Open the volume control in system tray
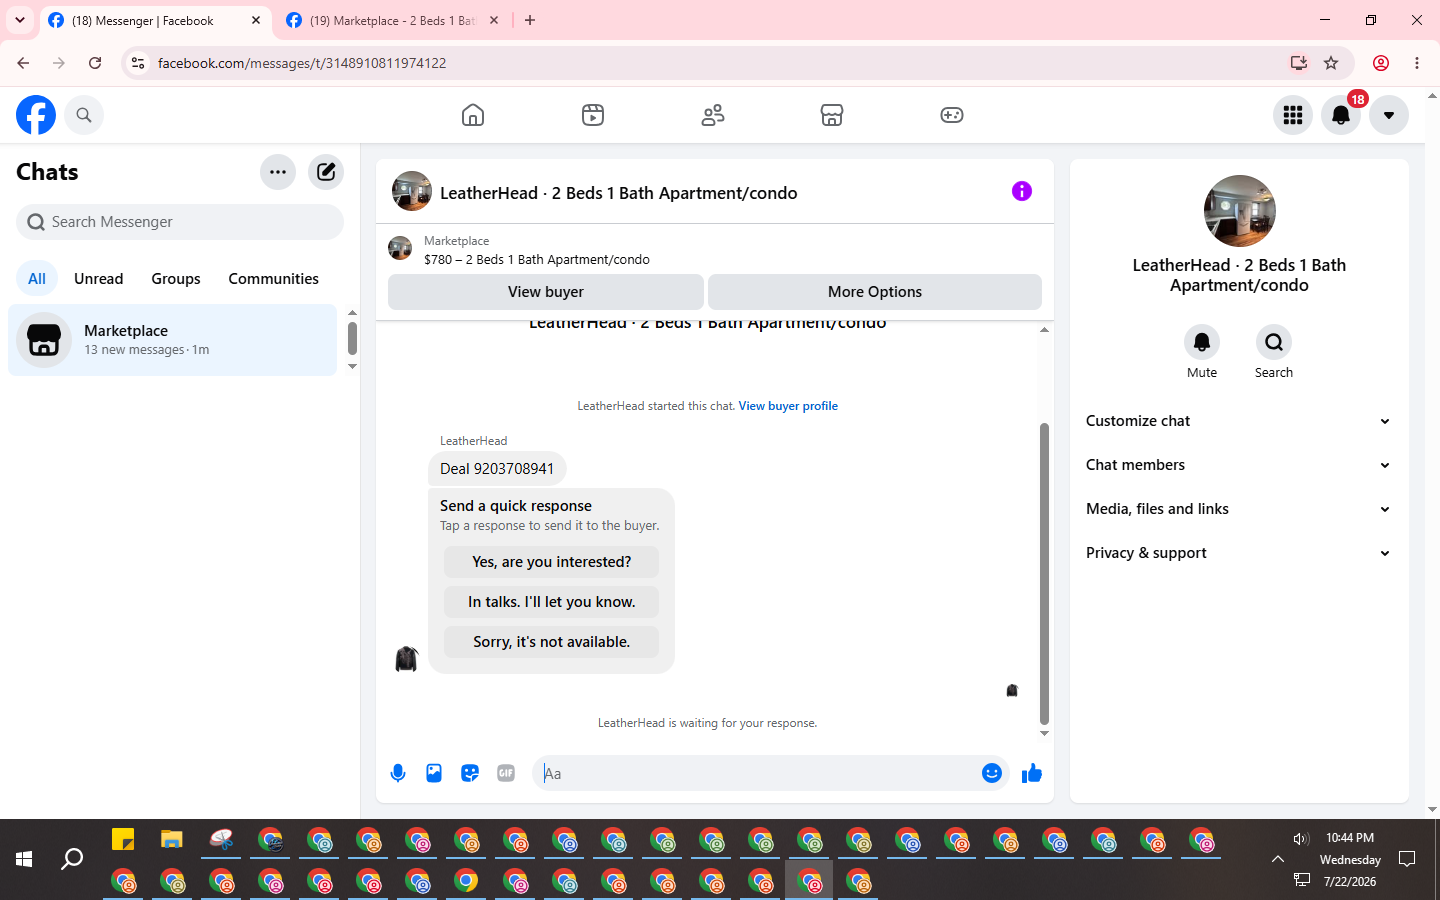 pyautogui.click(x=1301, y=839)
